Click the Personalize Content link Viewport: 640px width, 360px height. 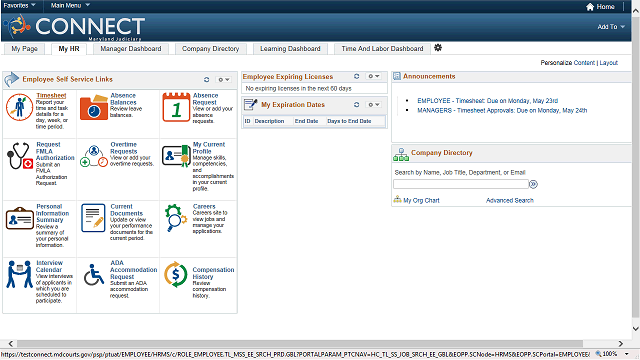coord(584,62)
